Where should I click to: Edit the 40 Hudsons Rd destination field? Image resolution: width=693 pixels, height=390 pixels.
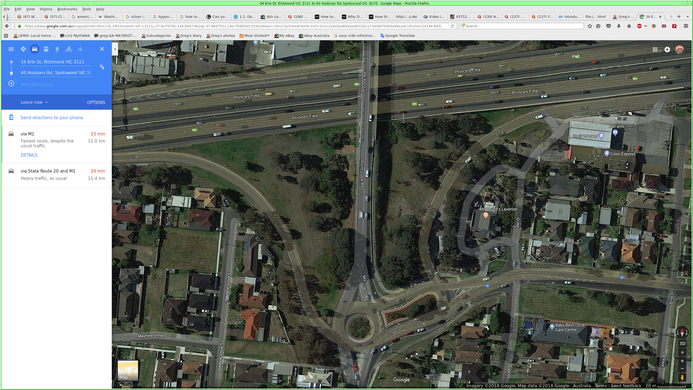pos(56,73)
